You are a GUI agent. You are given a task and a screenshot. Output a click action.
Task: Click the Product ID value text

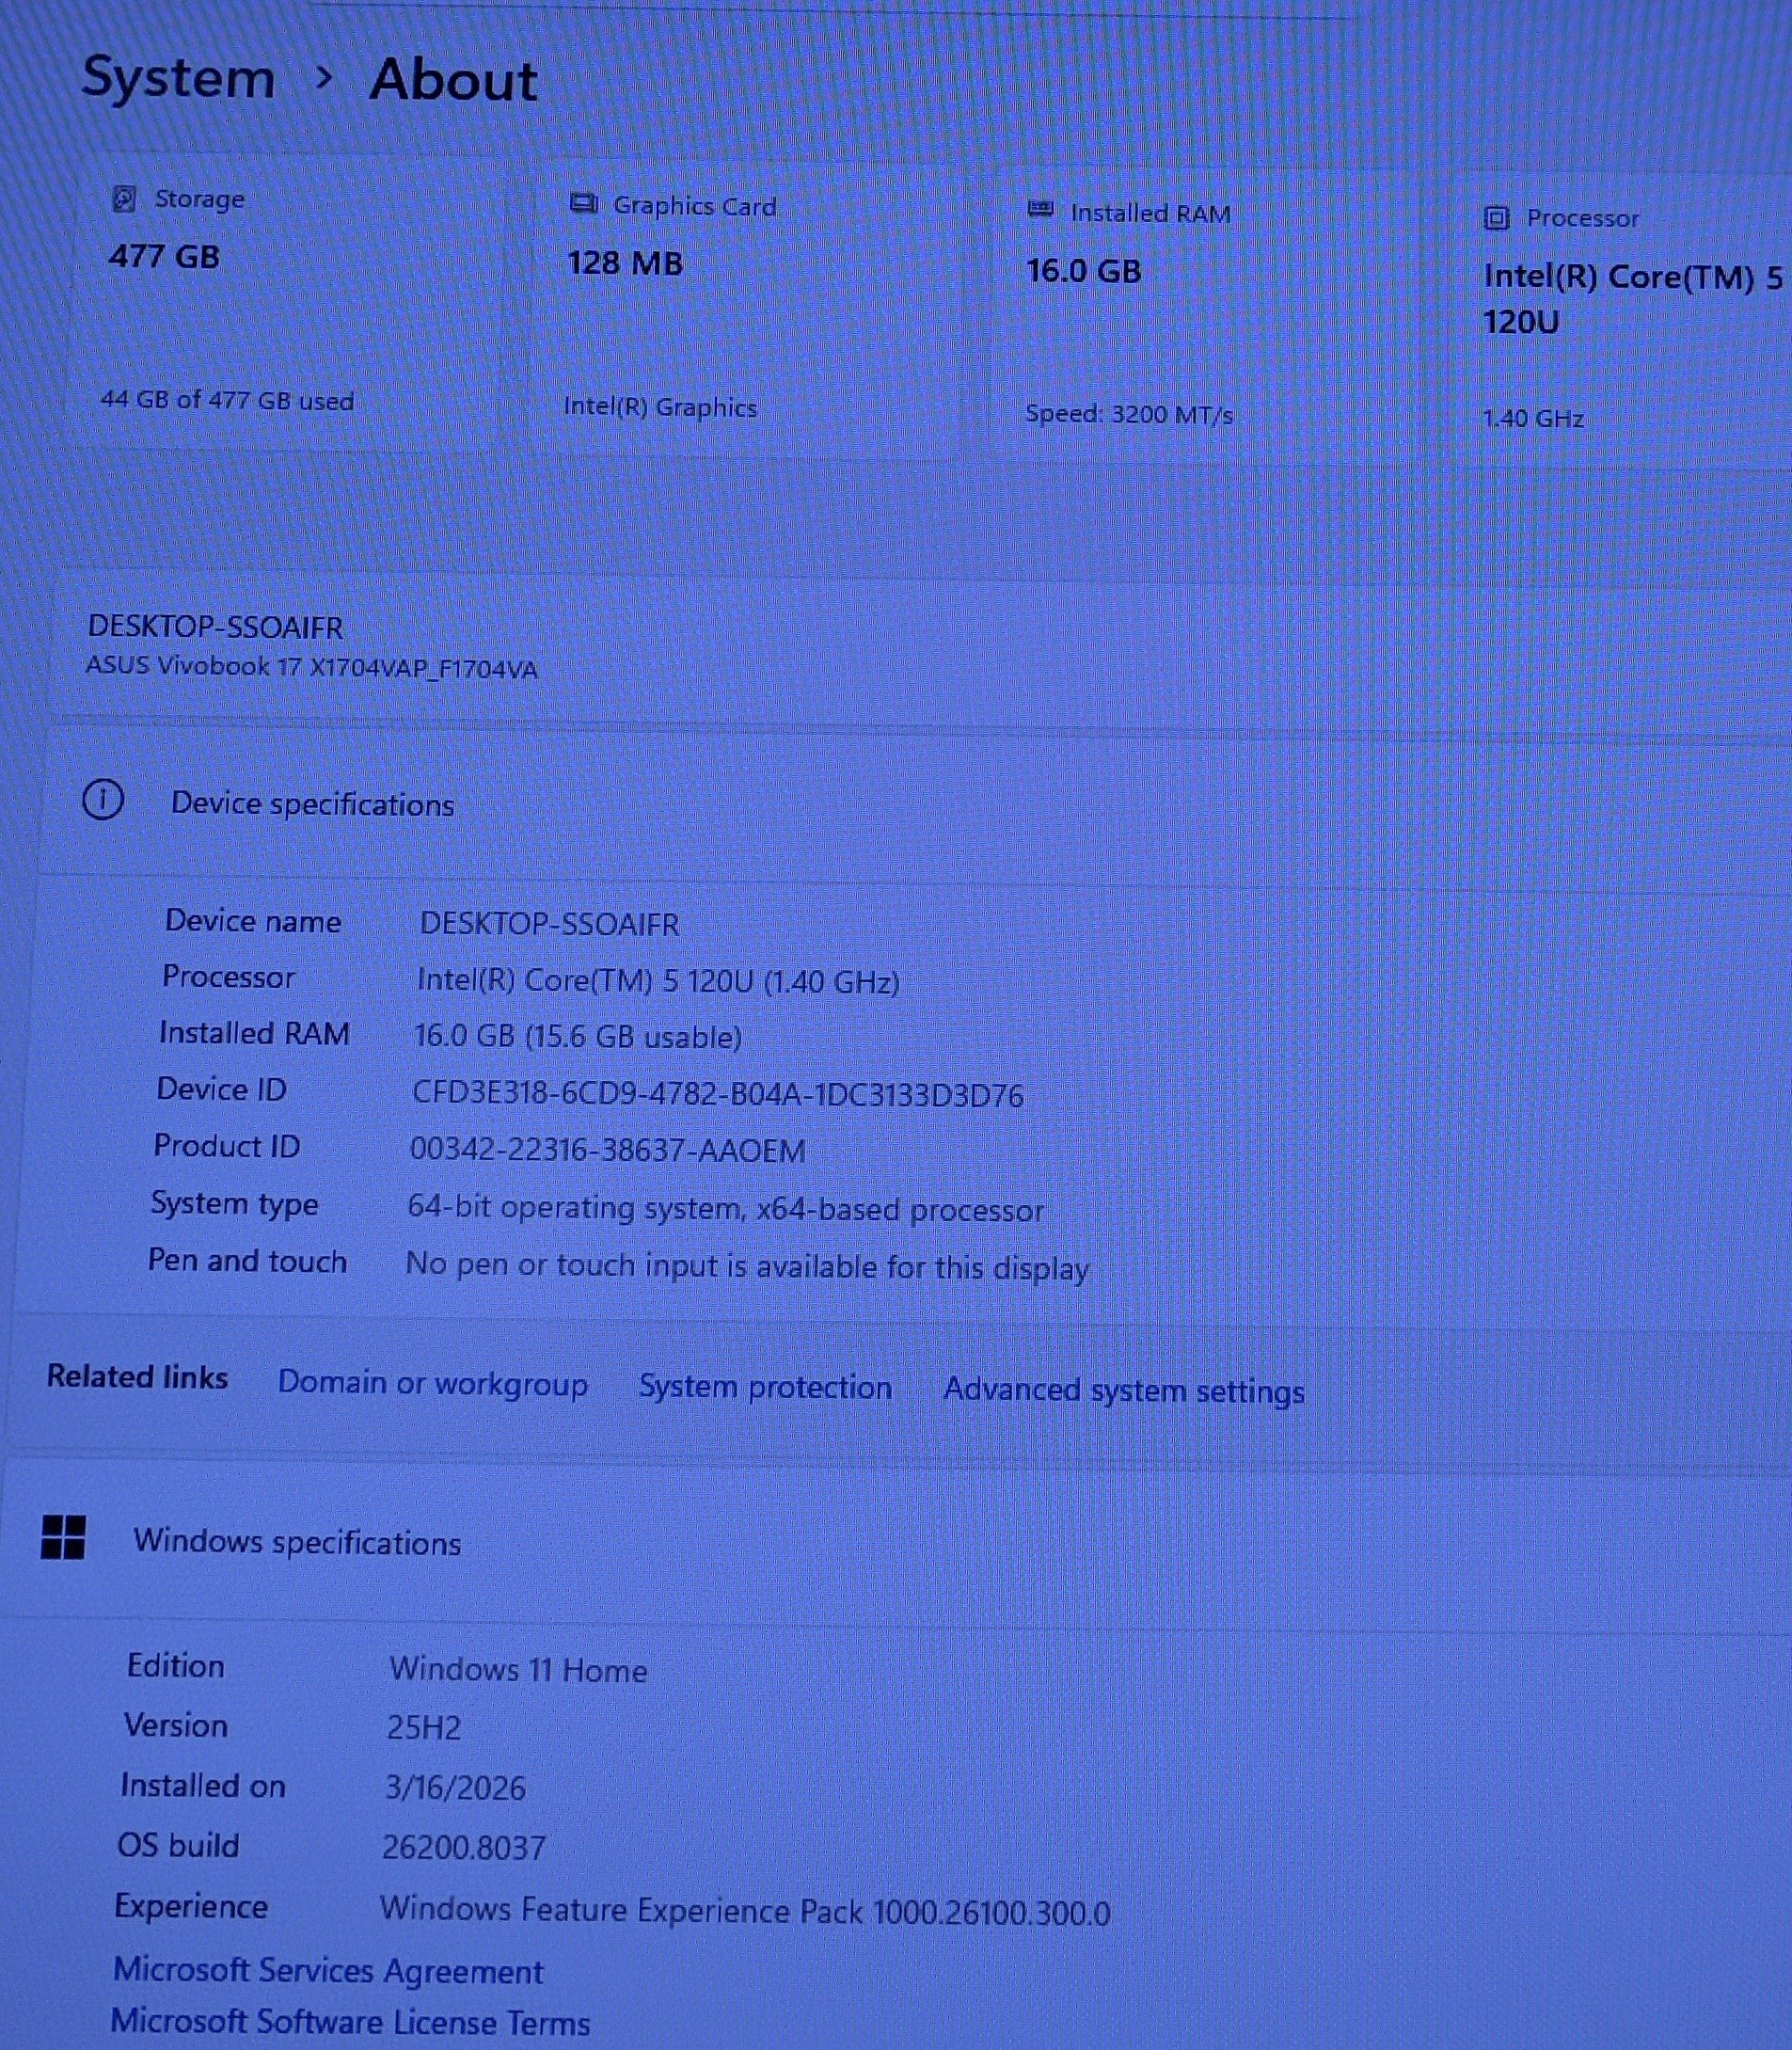click(x=607, y=1151)
